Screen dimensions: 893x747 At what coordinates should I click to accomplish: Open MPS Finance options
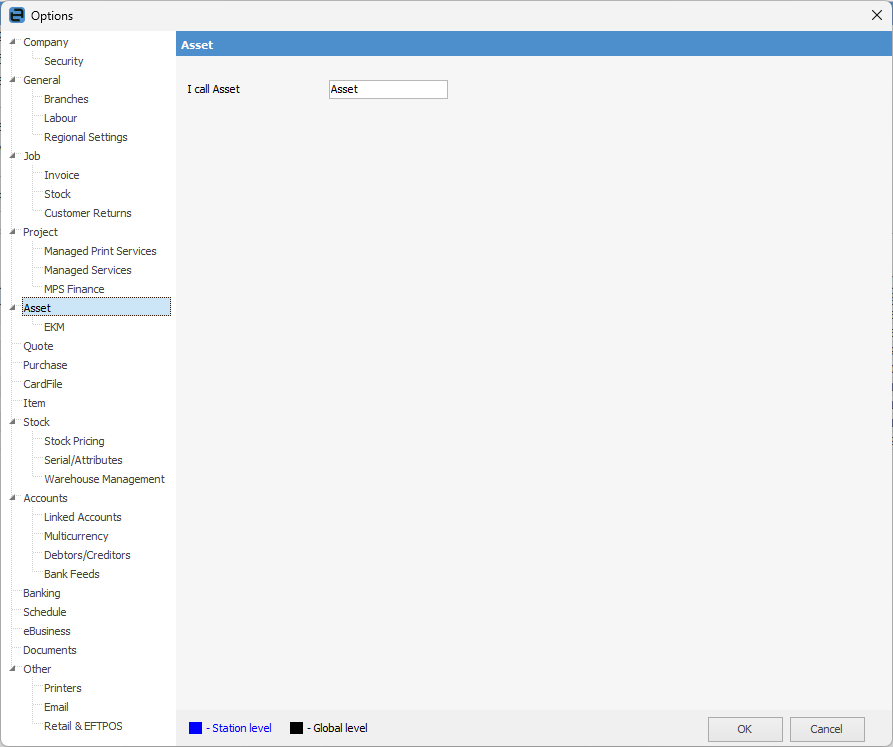click(x=74, y=289)
